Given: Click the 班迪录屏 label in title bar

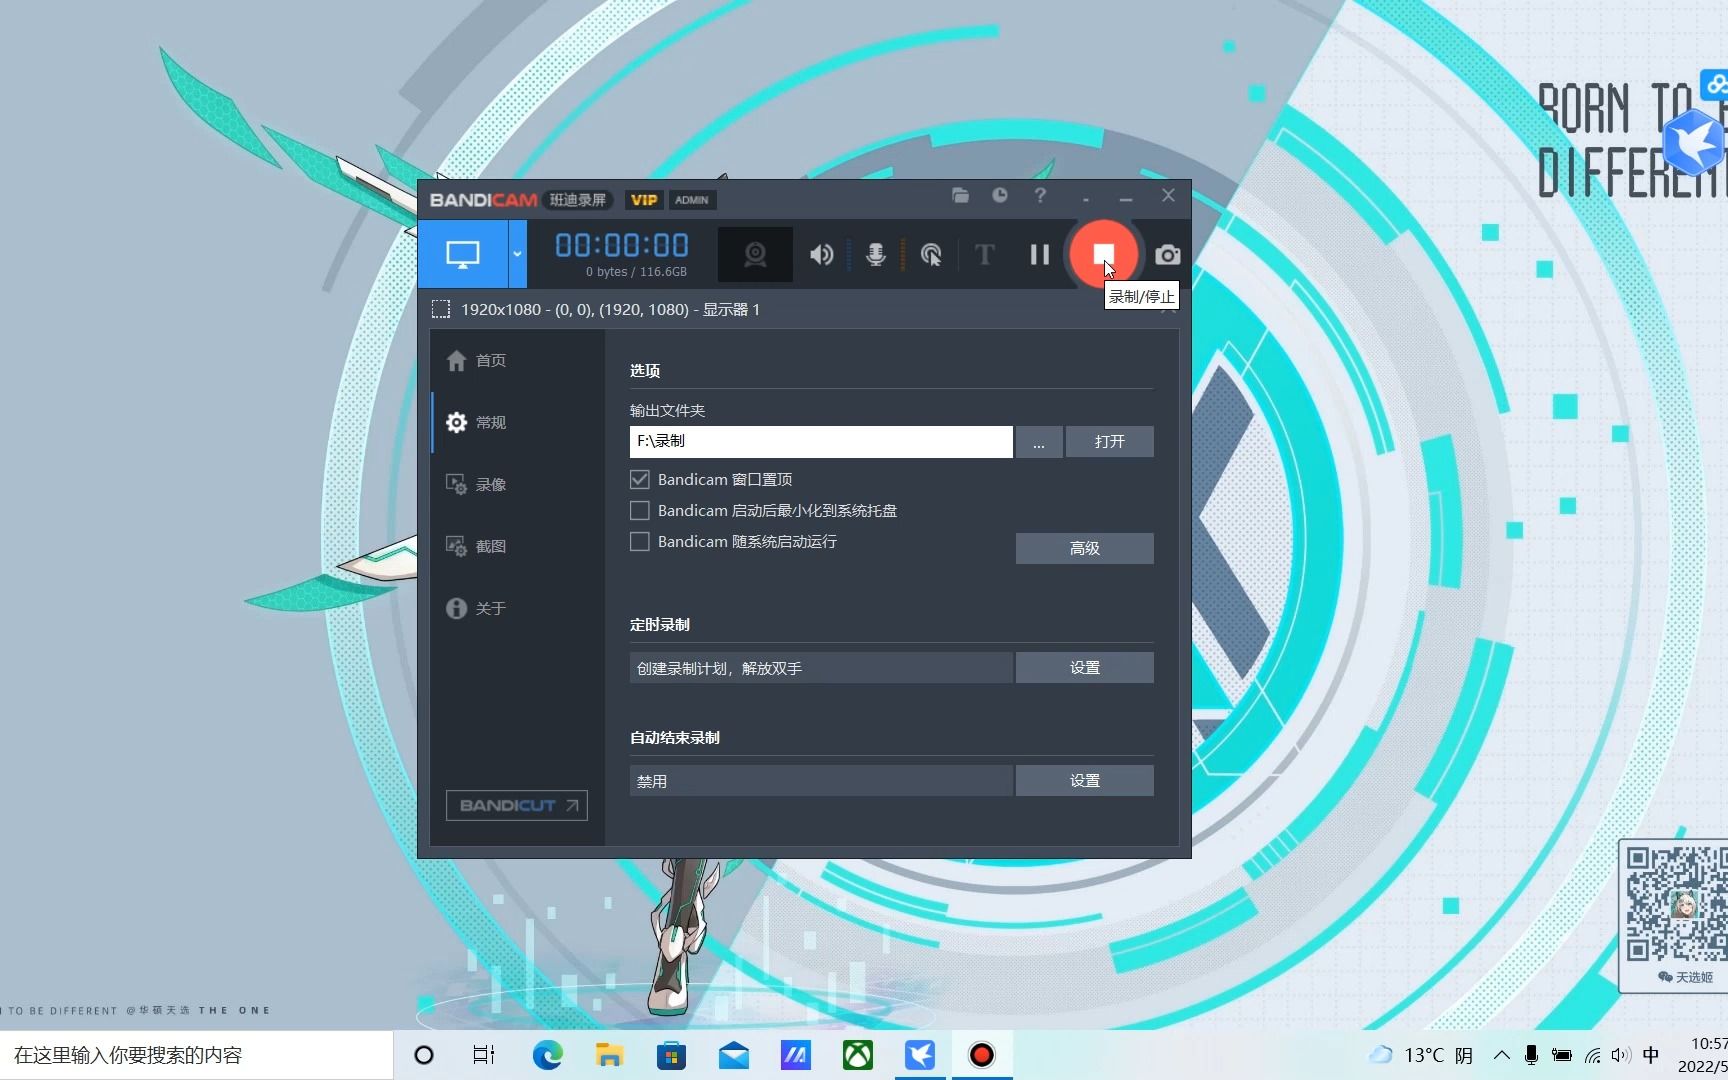Looking at the screenshot, I should (578, 200).
